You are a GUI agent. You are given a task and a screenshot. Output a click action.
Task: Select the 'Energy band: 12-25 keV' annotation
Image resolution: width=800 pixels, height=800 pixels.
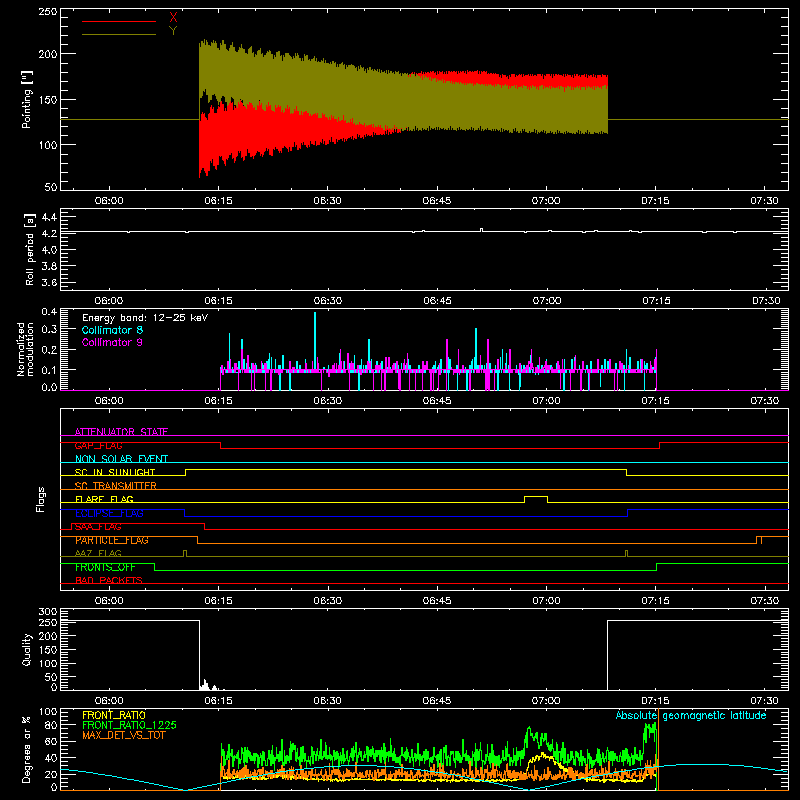[x=145, y=318]
